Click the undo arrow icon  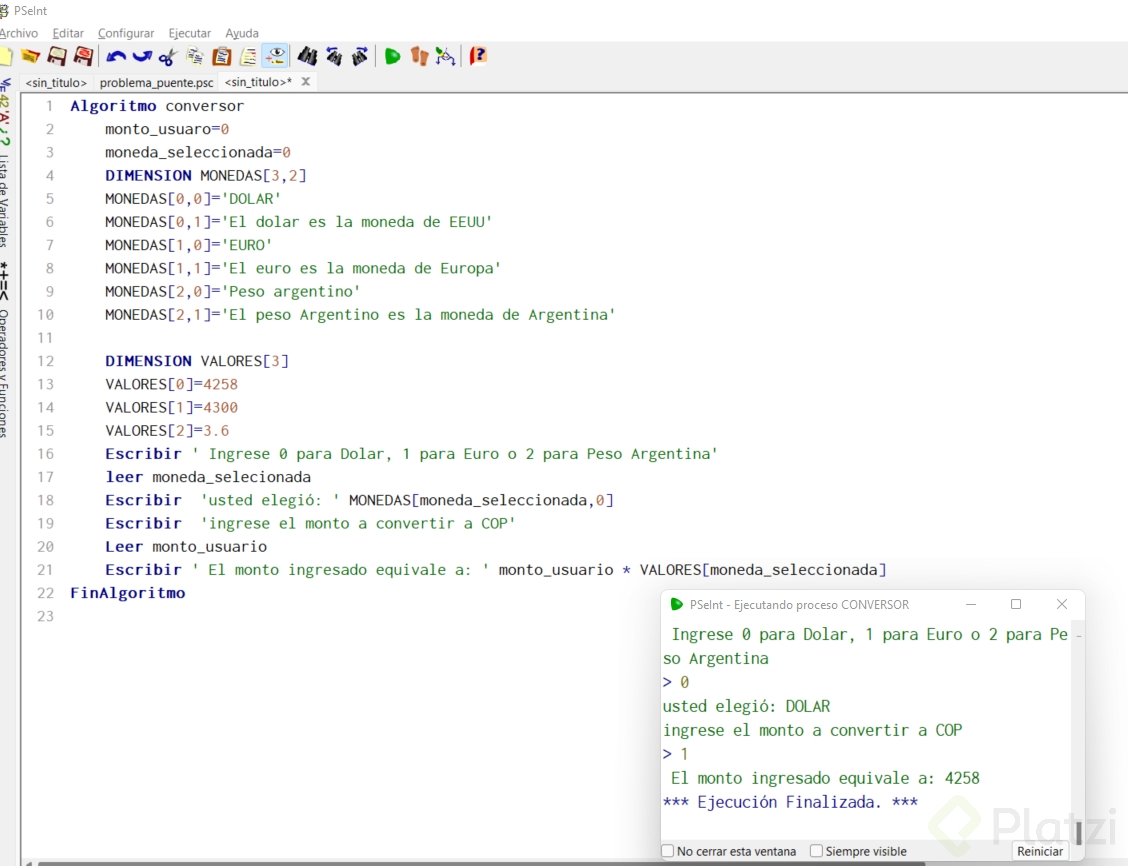tap(116, 57)
